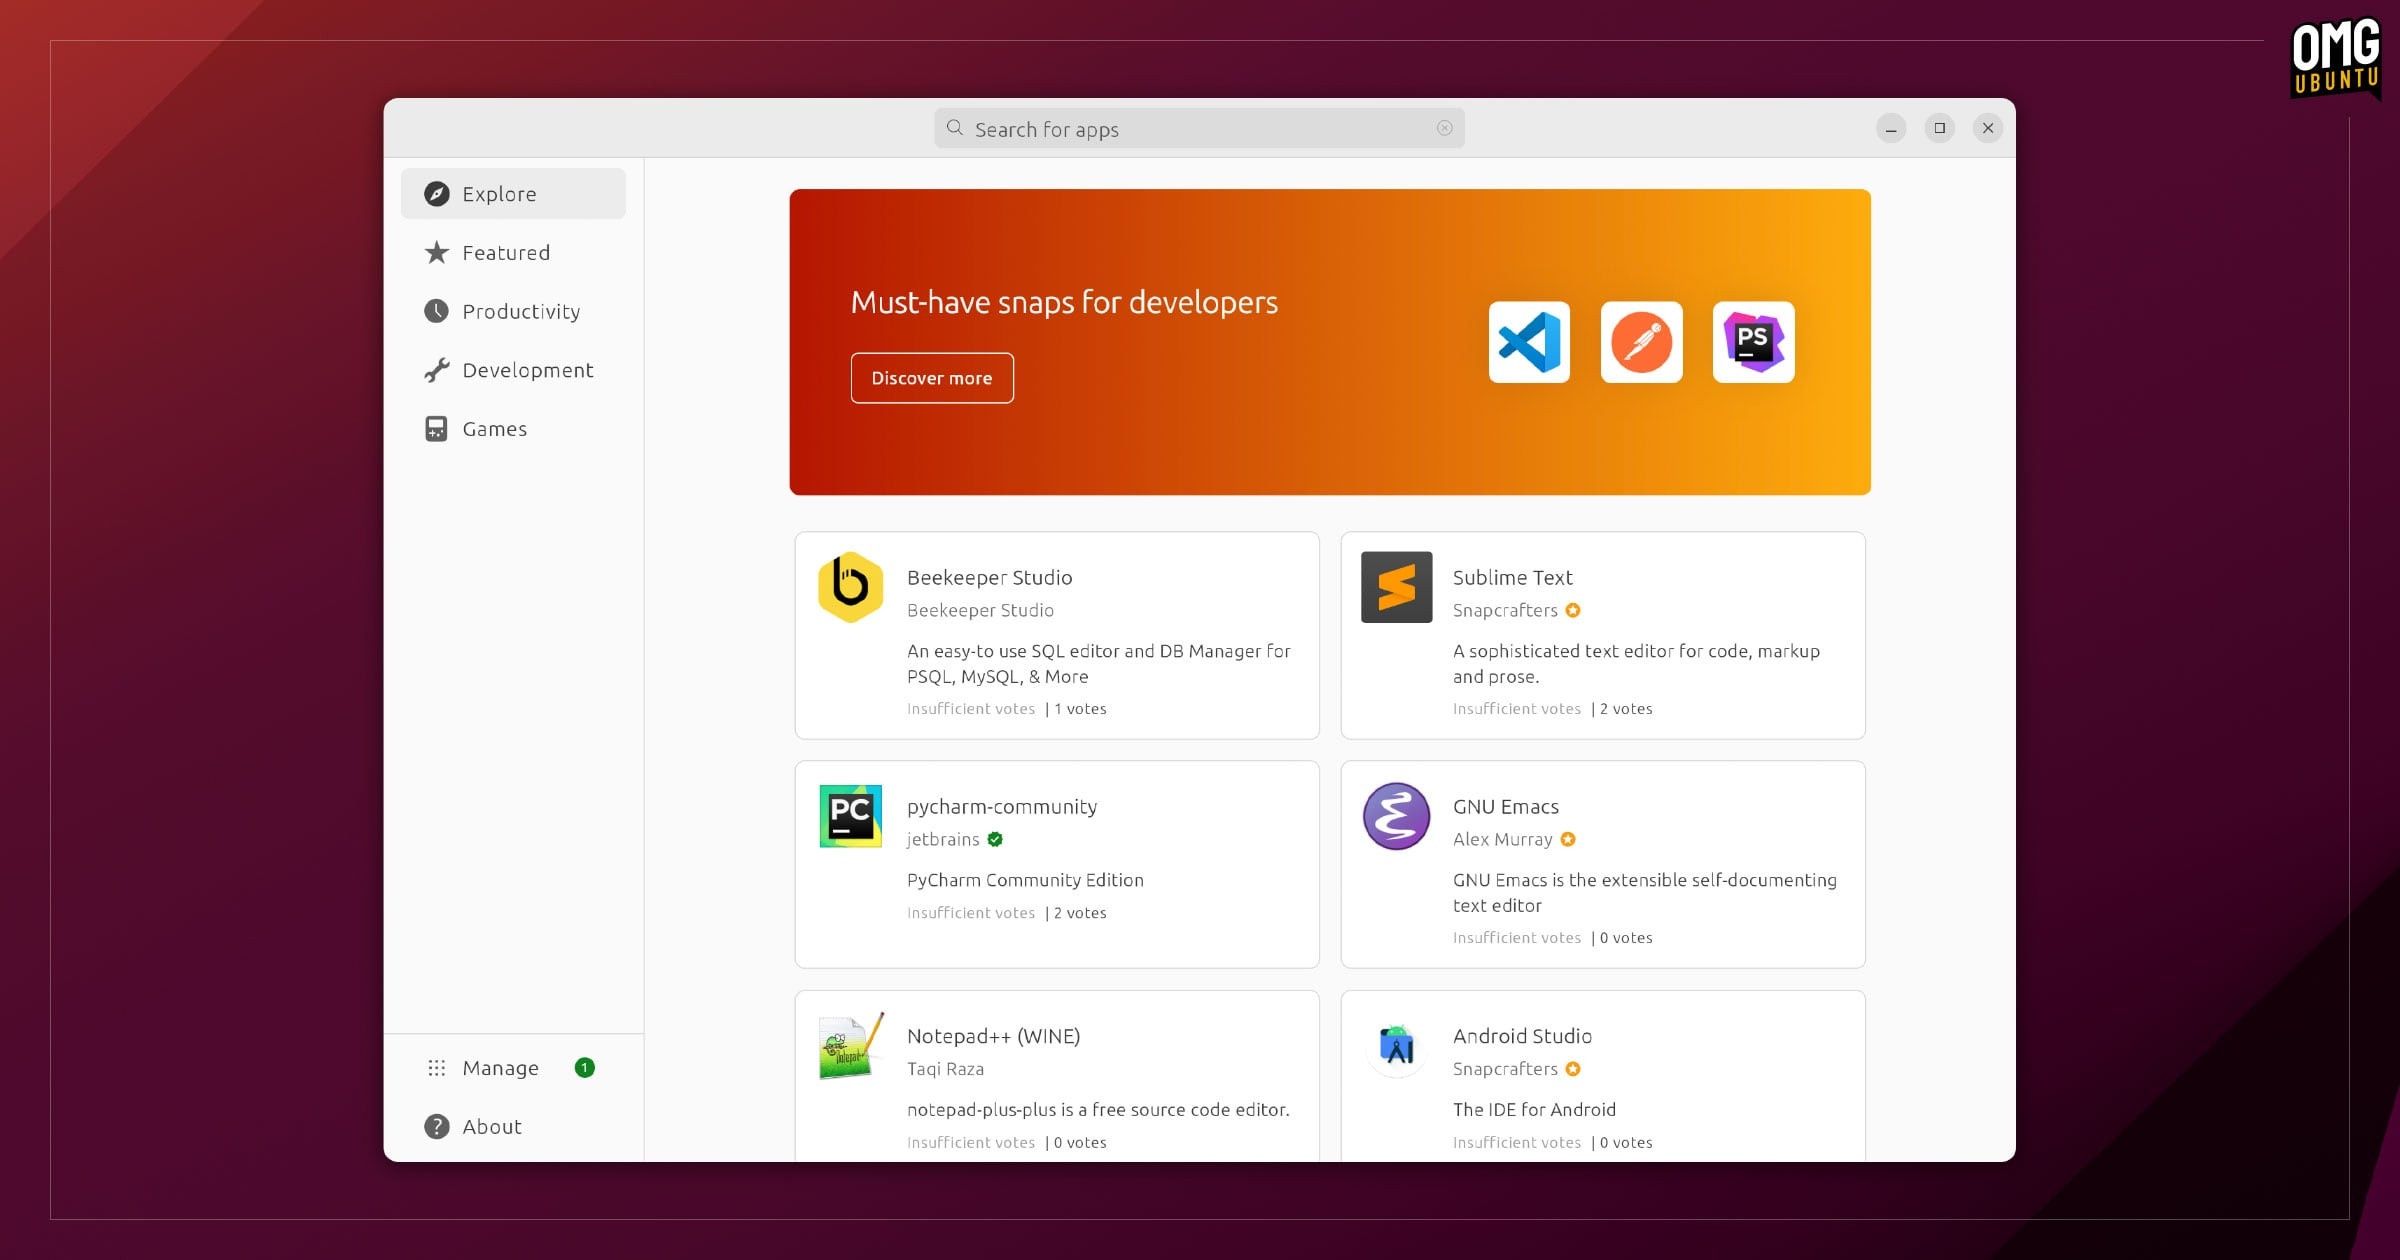Click the '2 votes' text on Sublime Text
This screenshot has width=2400, height=1260.
click(x=1626, y=709)
